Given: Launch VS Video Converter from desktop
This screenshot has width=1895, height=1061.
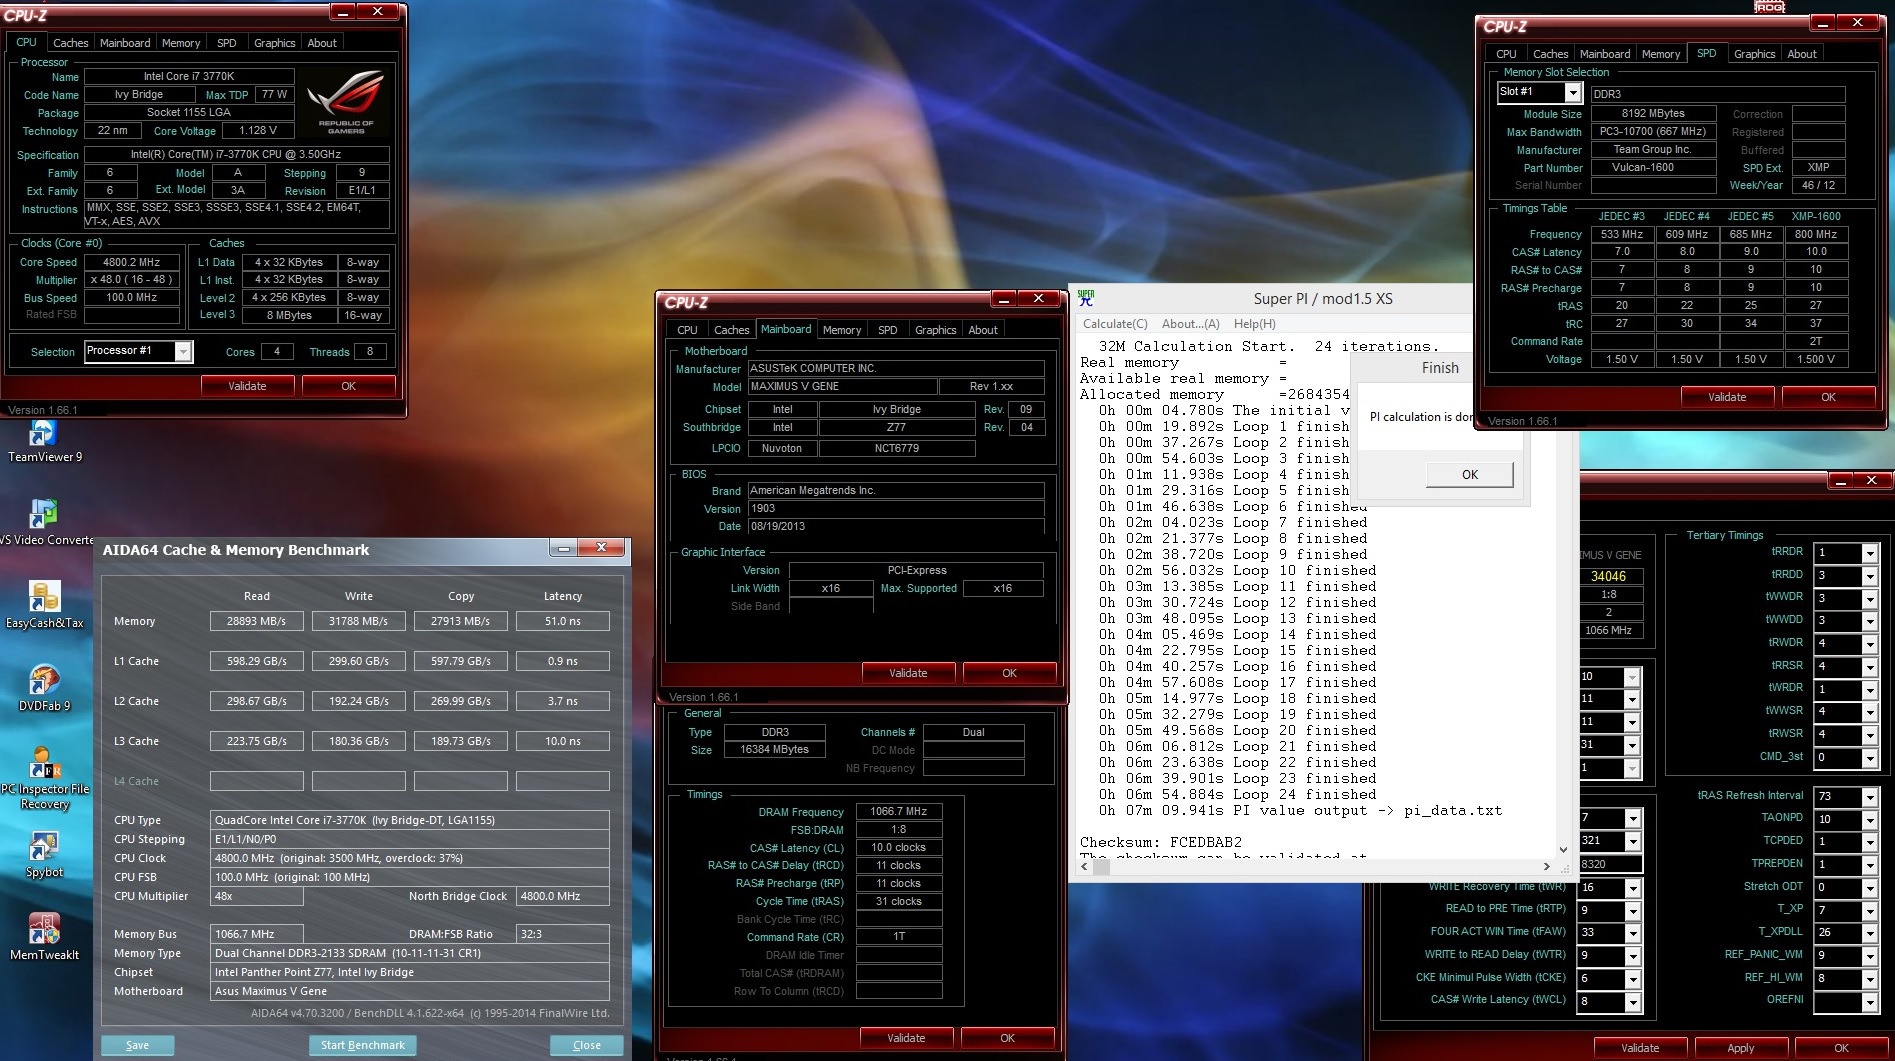Looking at the screenshot, I should (x=43, y=522).
